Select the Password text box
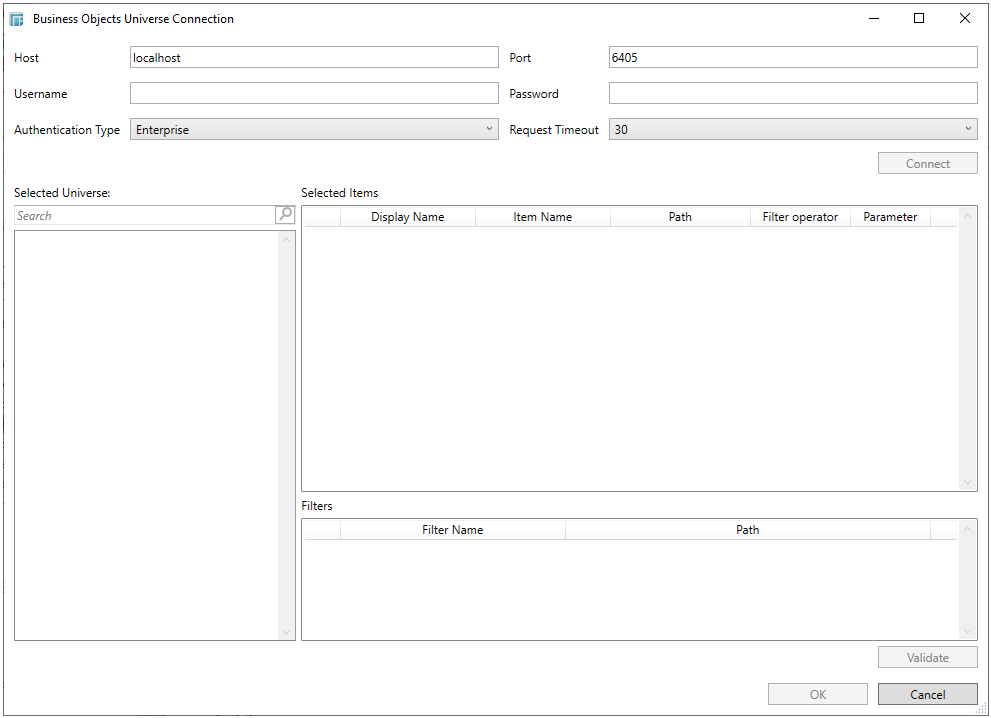This screenshot has width=991, height=718. [x=793, y=94]
